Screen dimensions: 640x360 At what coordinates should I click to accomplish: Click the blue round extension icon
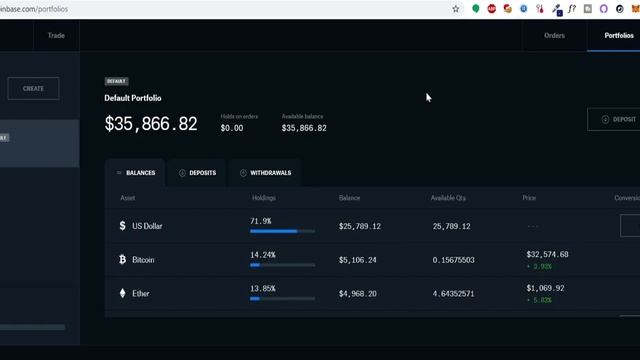coord(523,9)
